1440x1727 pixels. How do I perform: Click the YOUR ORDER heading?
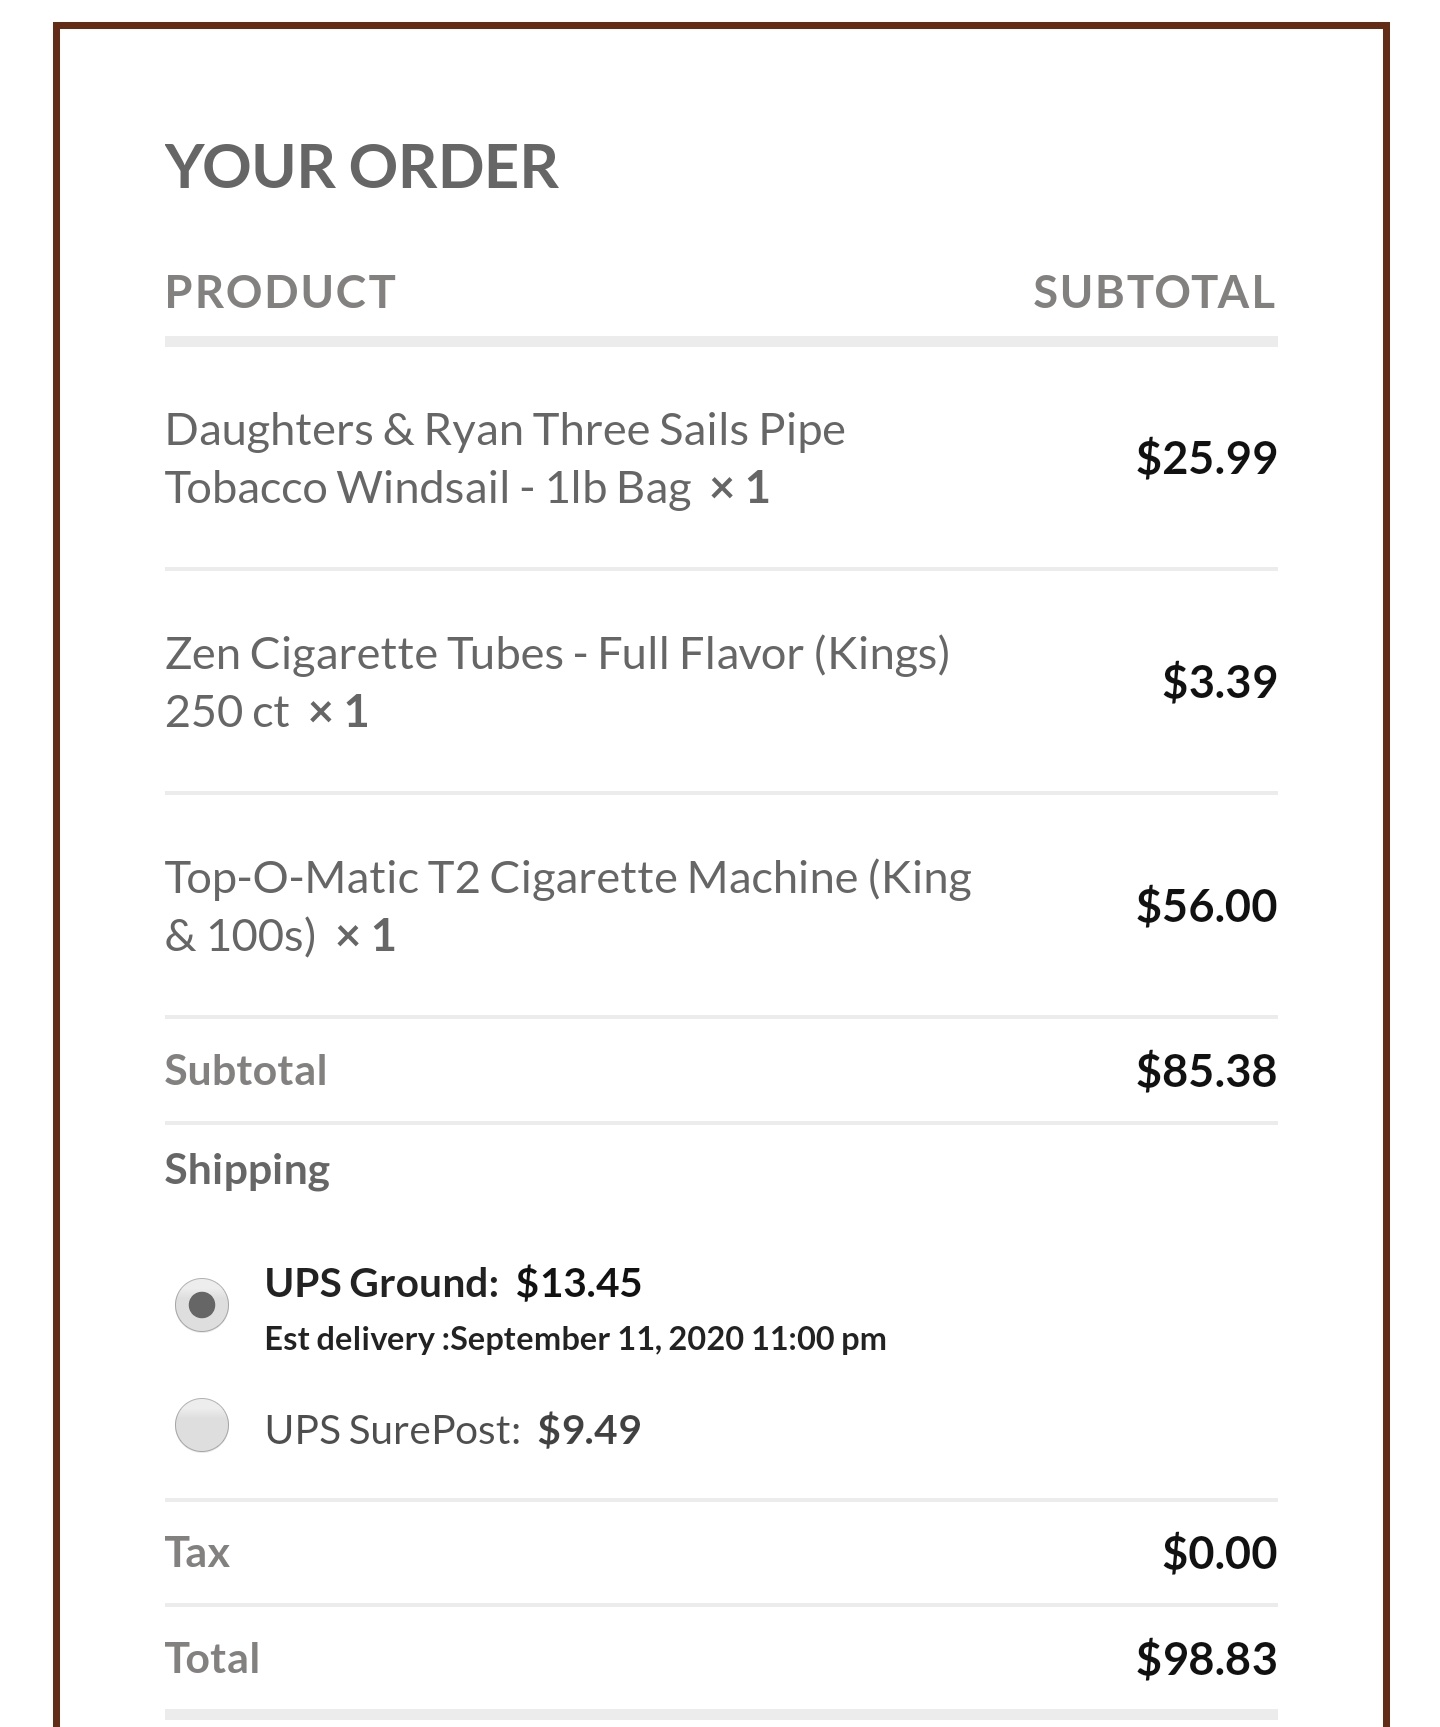(362, 166)
